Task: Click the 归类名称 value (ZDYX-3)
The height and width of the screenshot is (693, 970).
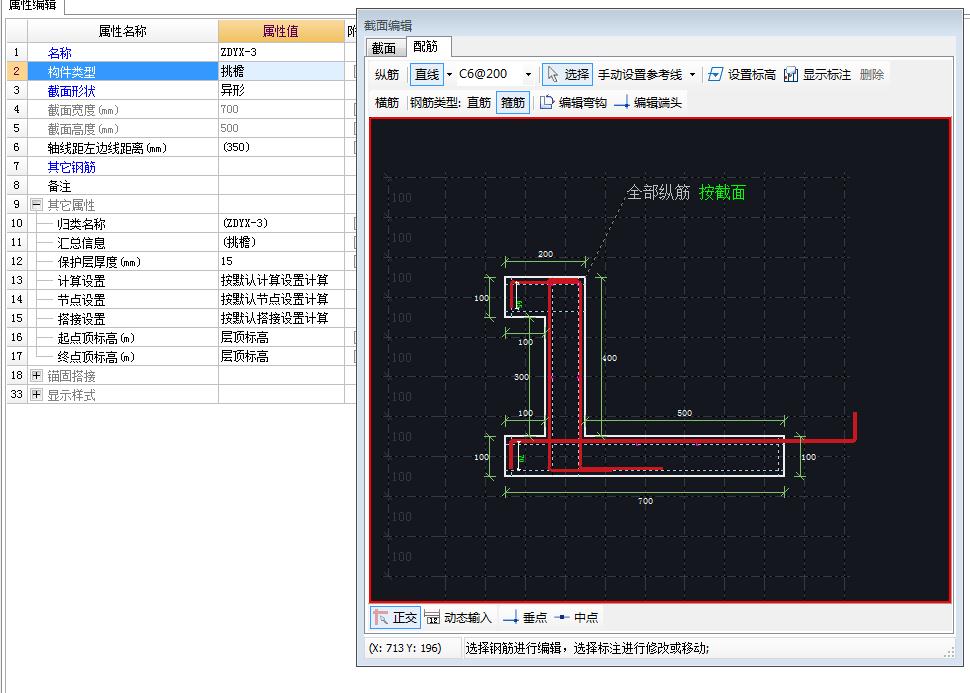Action: (x=281, y=223)
